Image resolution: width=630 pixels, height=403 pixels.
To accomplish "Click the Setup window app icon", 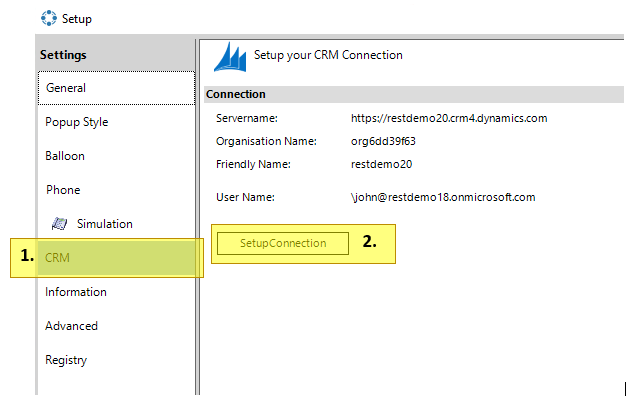I will pos(49,18).
